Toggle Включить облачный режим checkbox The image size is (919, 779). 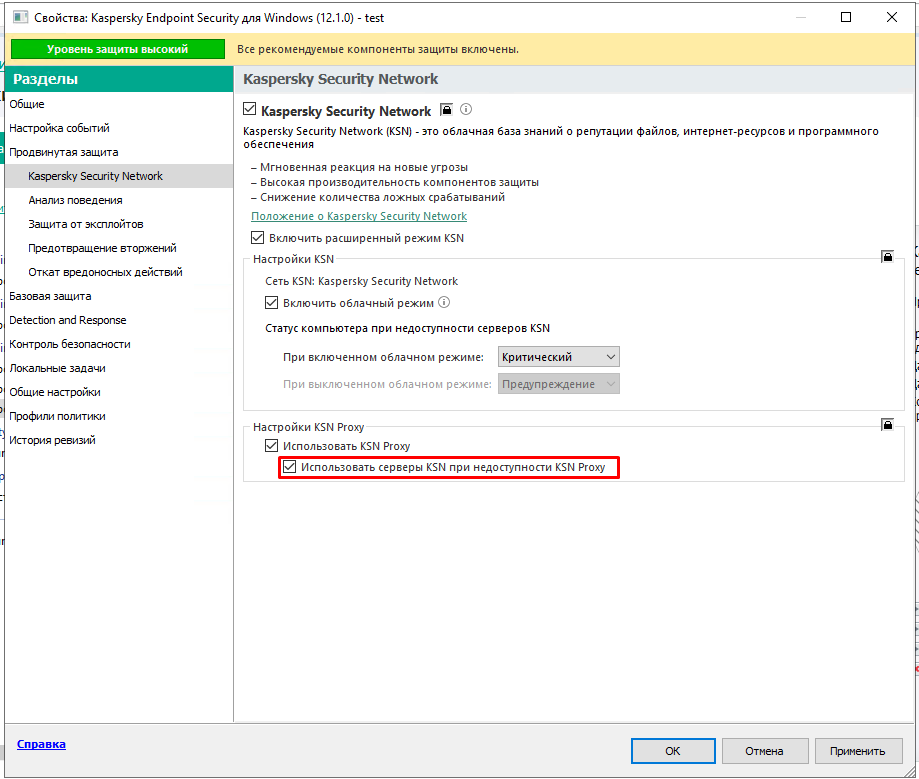271,302
